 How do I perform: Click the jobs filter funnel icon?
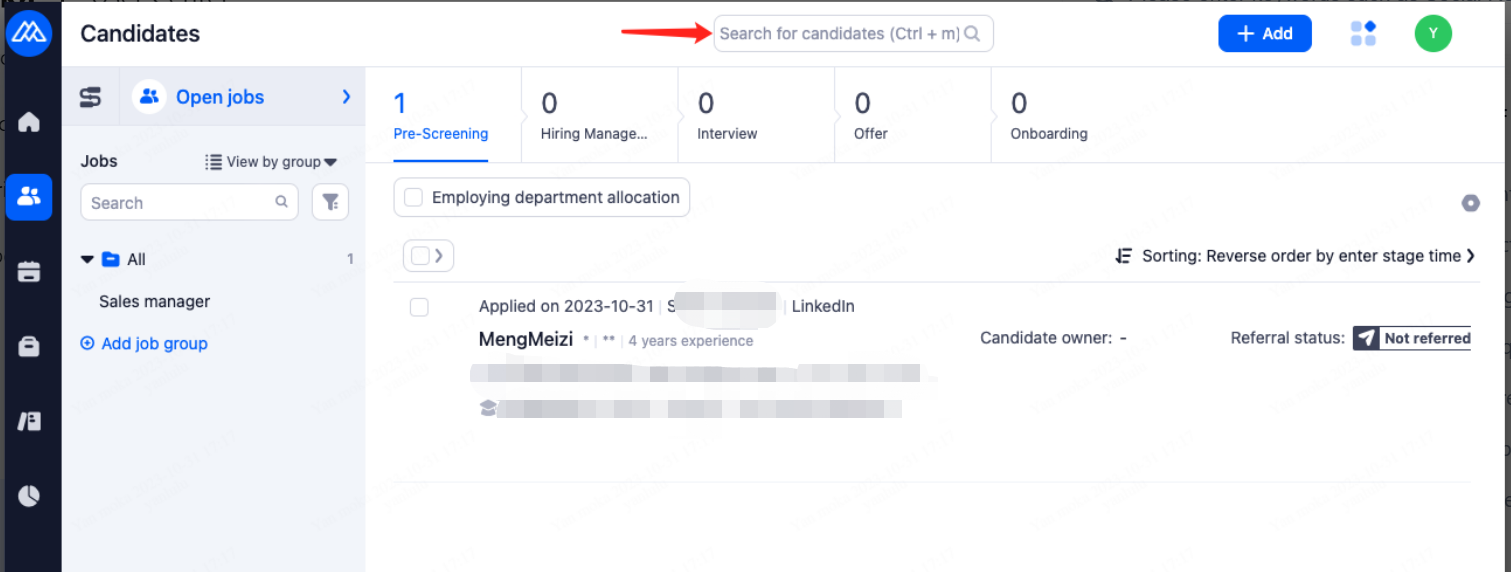pos(330,203)
